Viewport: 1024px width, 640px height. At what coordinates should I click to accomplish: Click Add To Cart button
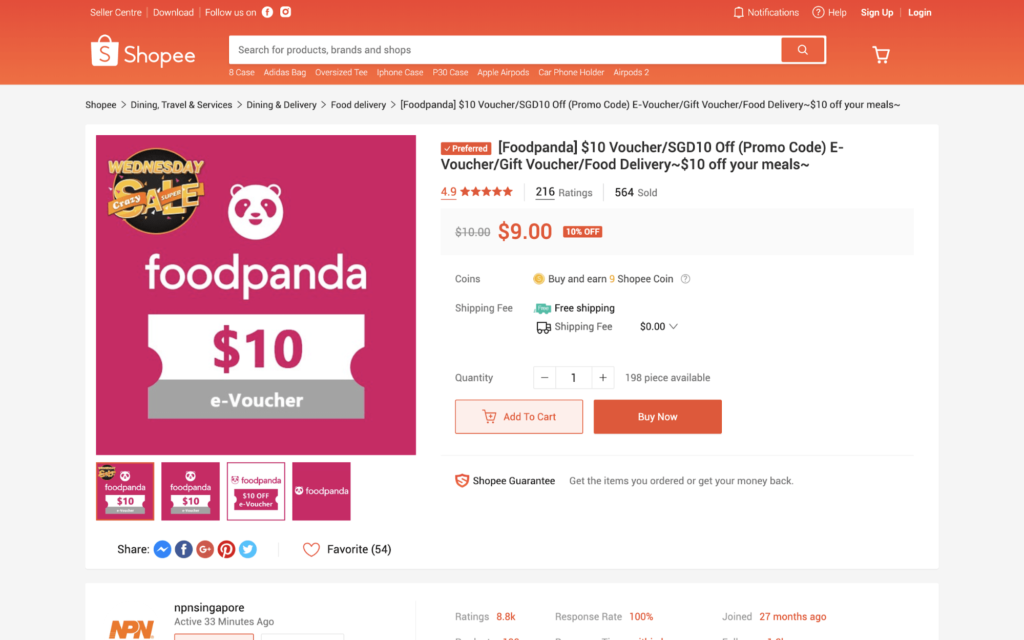click(x=518, y=417)
